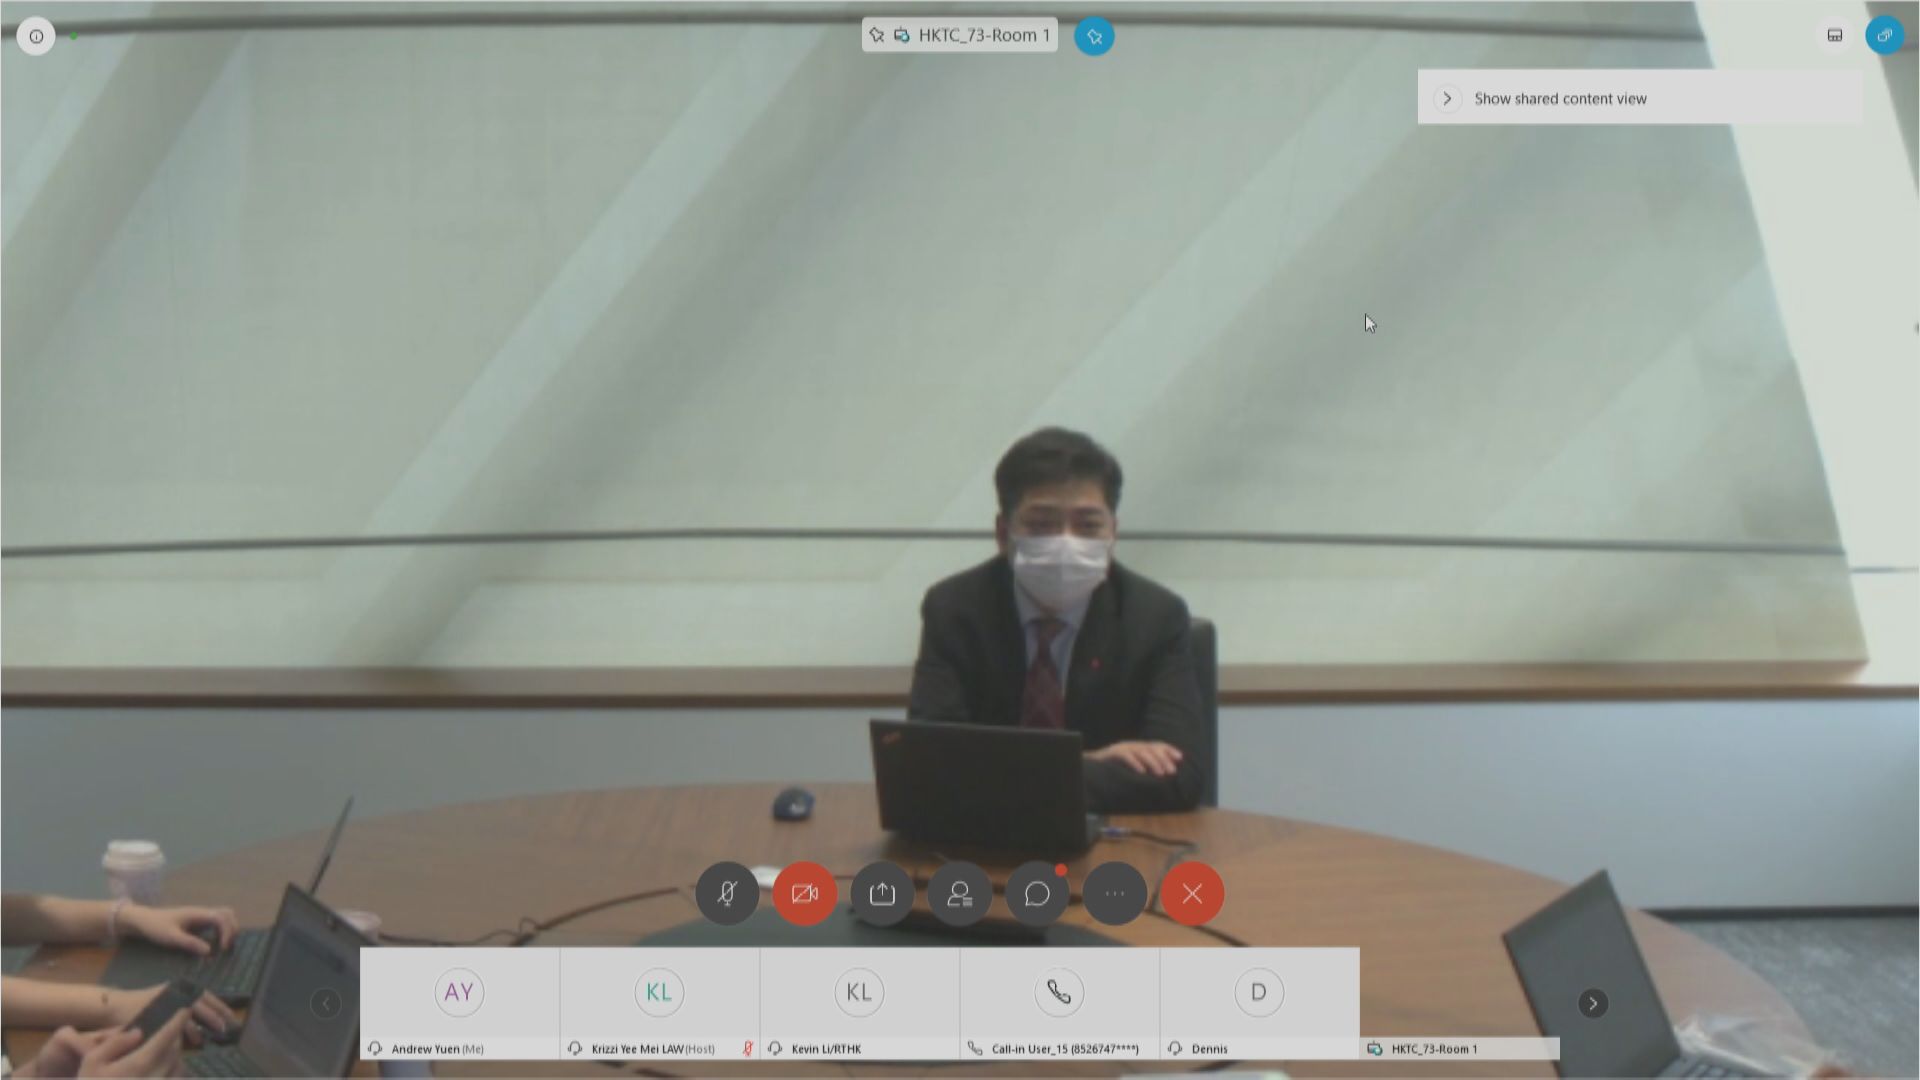Open the meeting info icon
This screenshot has height=1080, width=1920.
(36, 36)
